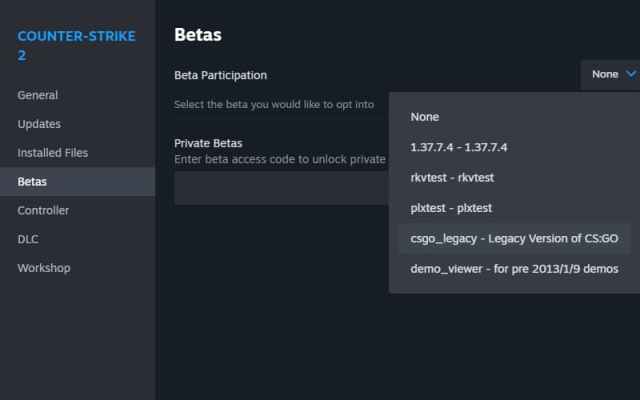Go to Installed Files section

pyautogui.click(x=53, y=153)
